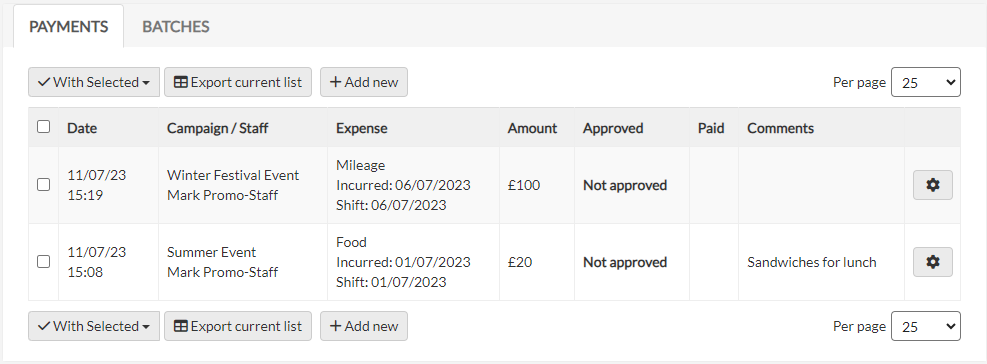Select the Payments tab
Image resolution: width=987 pixels, height=364 pixels.
69,26
